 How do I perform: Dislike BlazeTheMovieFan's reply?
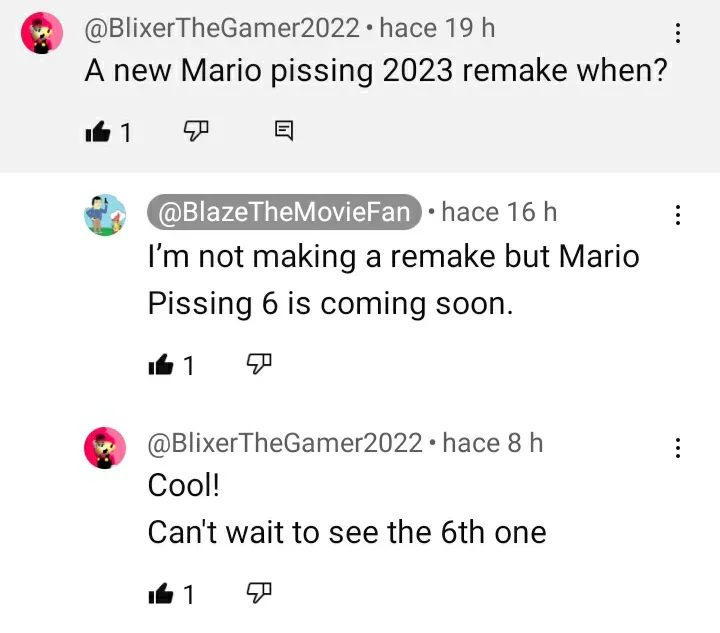[x=258, y=365]
